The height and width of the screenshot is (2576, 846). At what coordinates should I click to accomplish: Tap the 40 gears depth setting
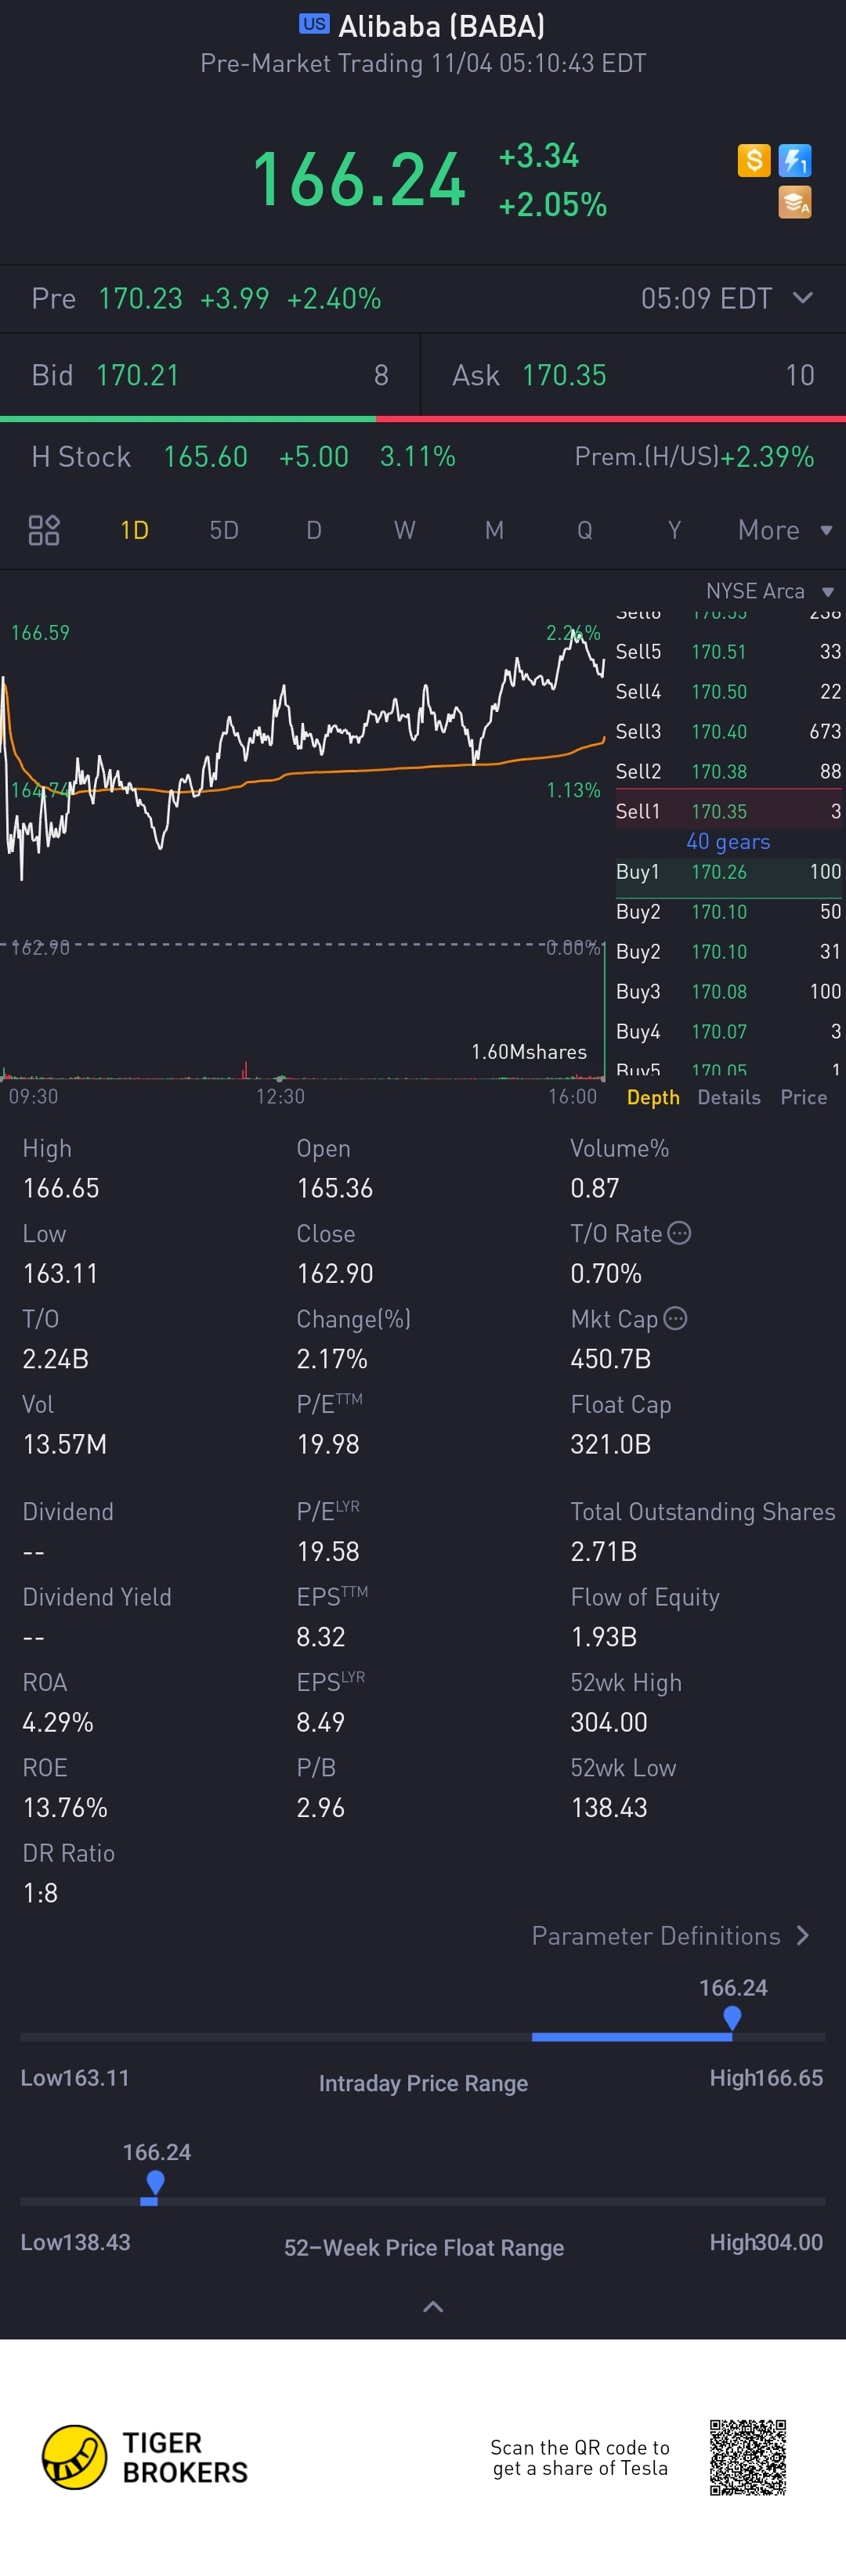pos(728,842)
